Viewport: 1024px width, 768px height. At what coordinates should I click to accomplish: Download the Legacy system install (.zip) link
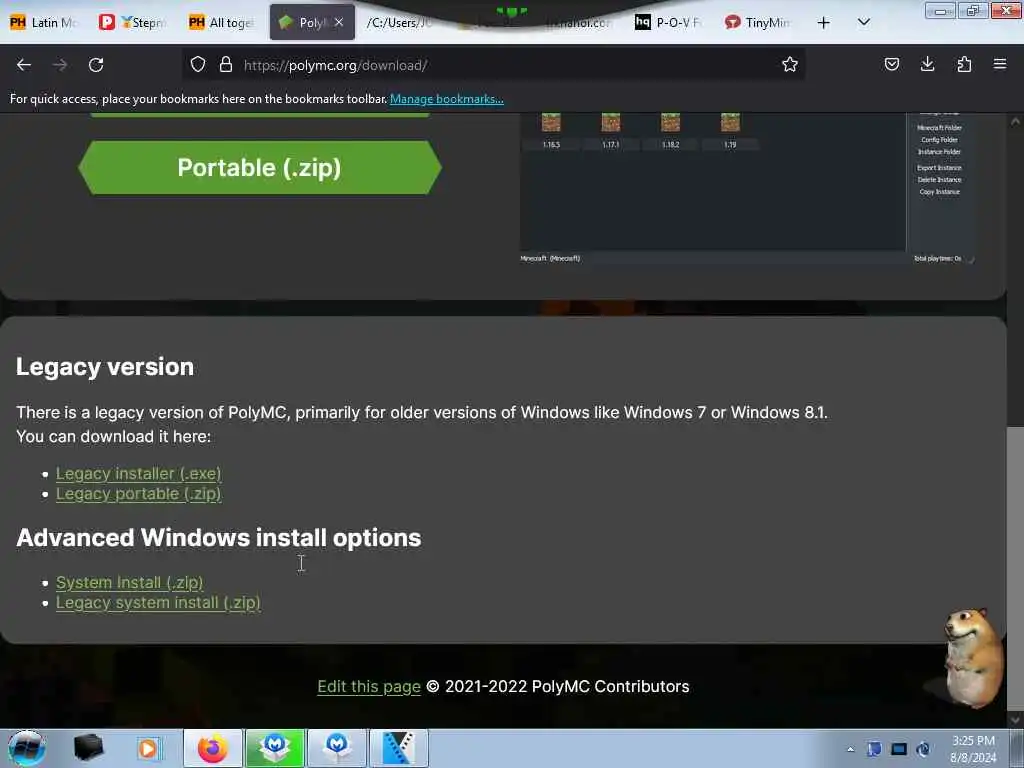(158, 602)
